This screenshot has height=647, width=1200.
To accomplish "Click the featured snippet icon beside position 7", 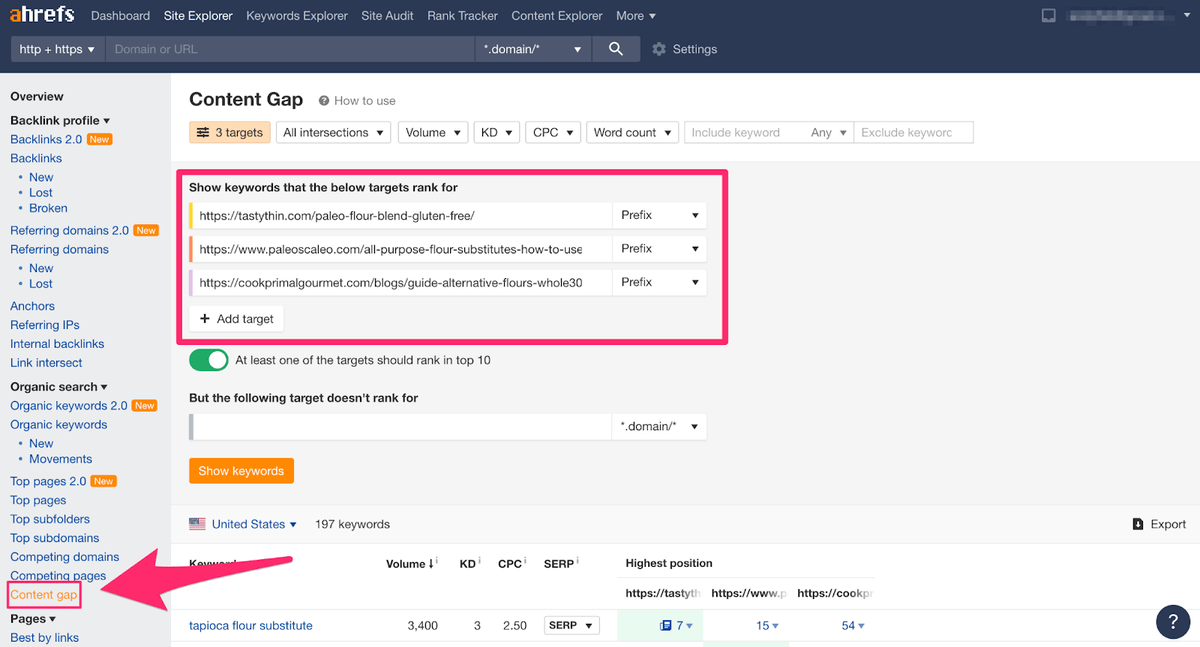I will coord(665,626).
